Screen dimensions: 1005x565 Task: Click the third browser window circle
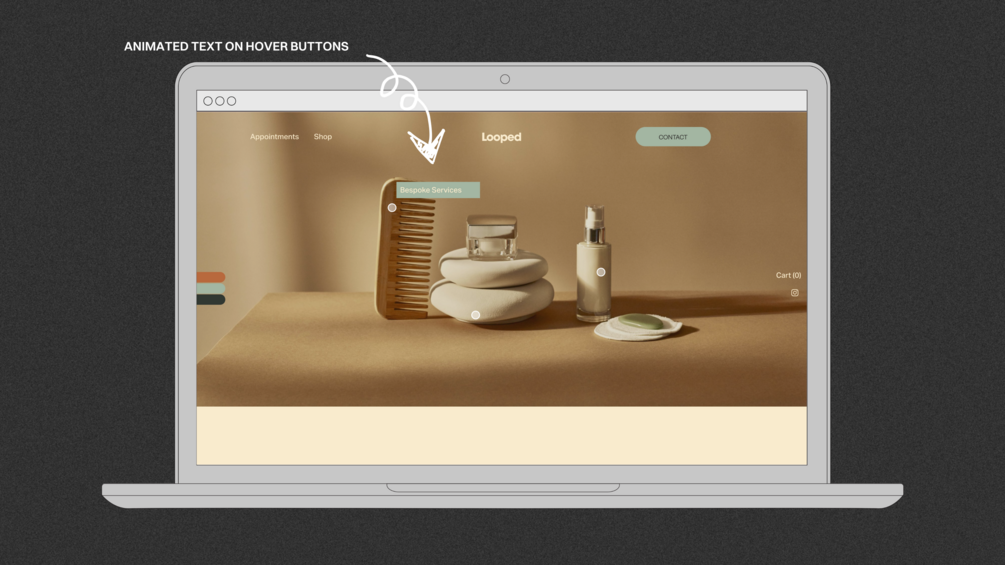(231, 101)
